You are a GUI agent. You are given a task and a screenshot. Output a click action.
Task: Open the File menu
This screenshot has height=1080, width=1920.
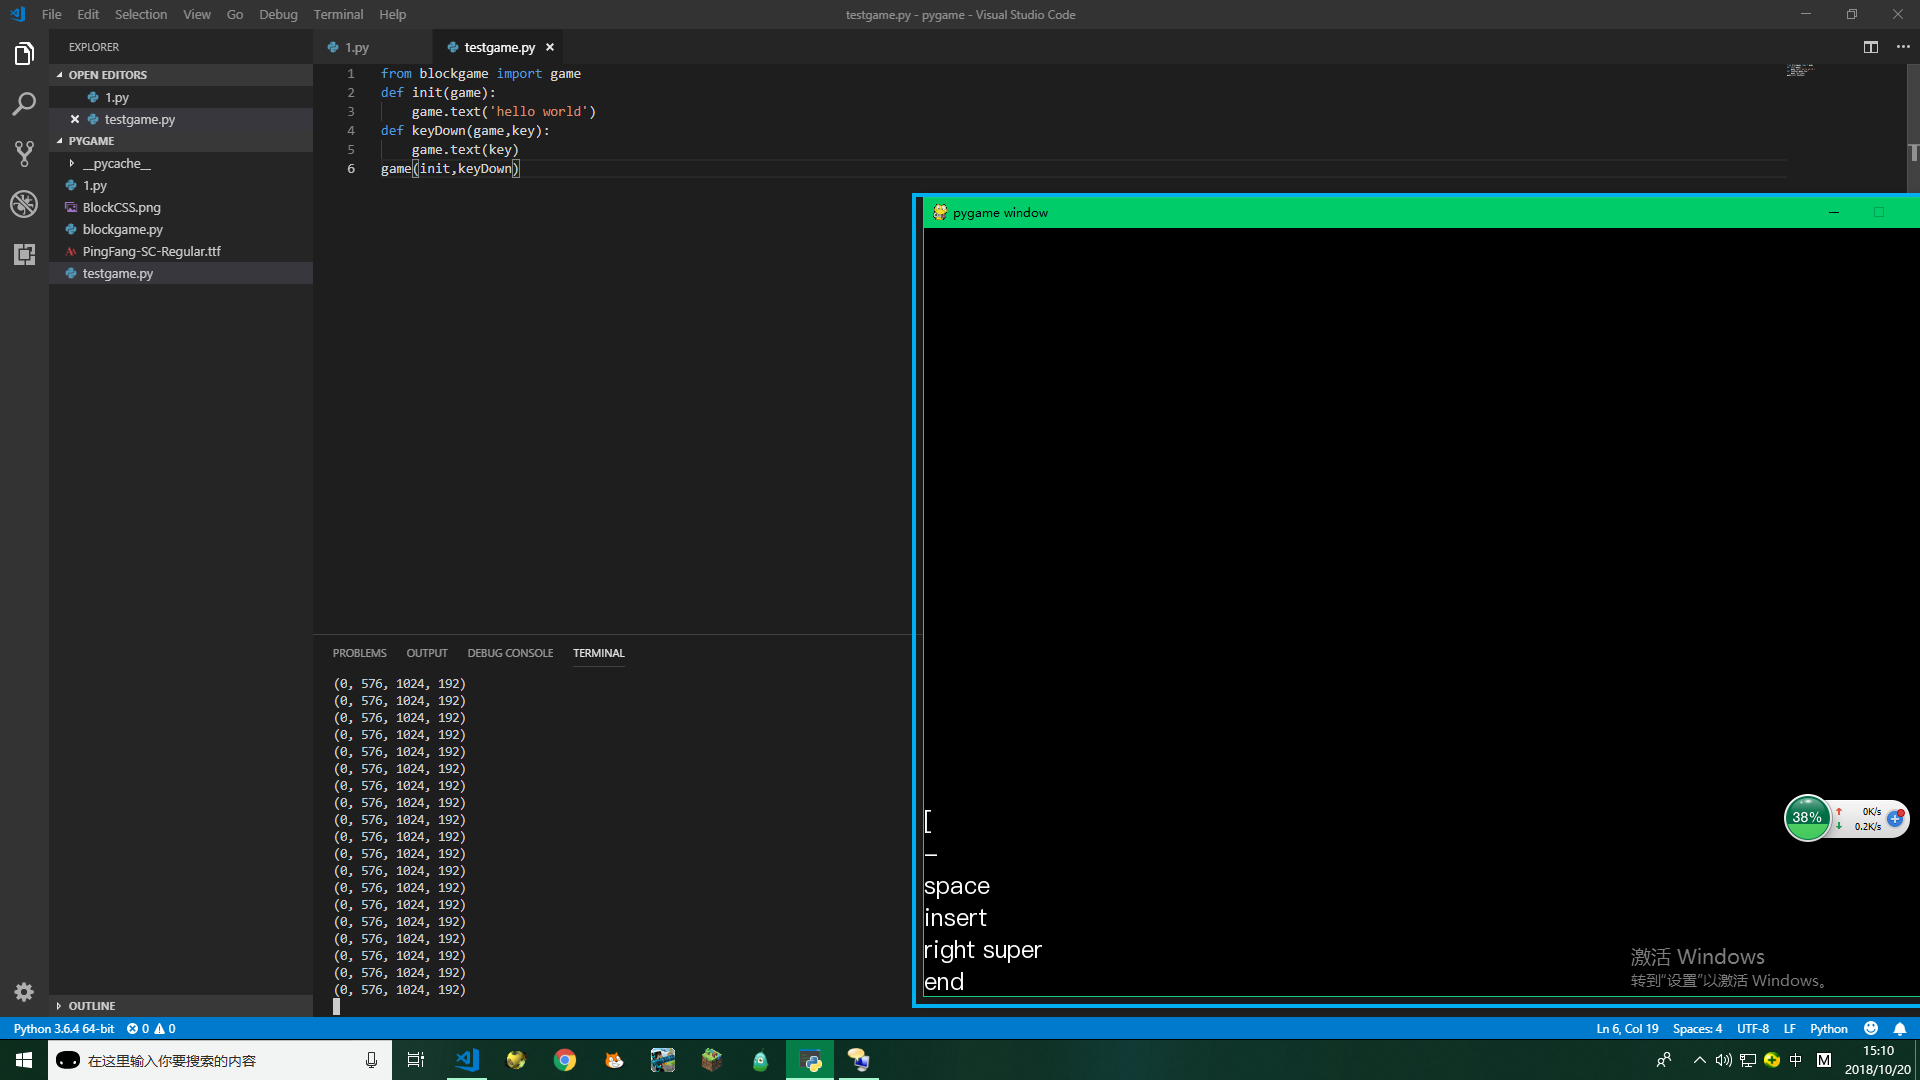[x=52, y=14]
